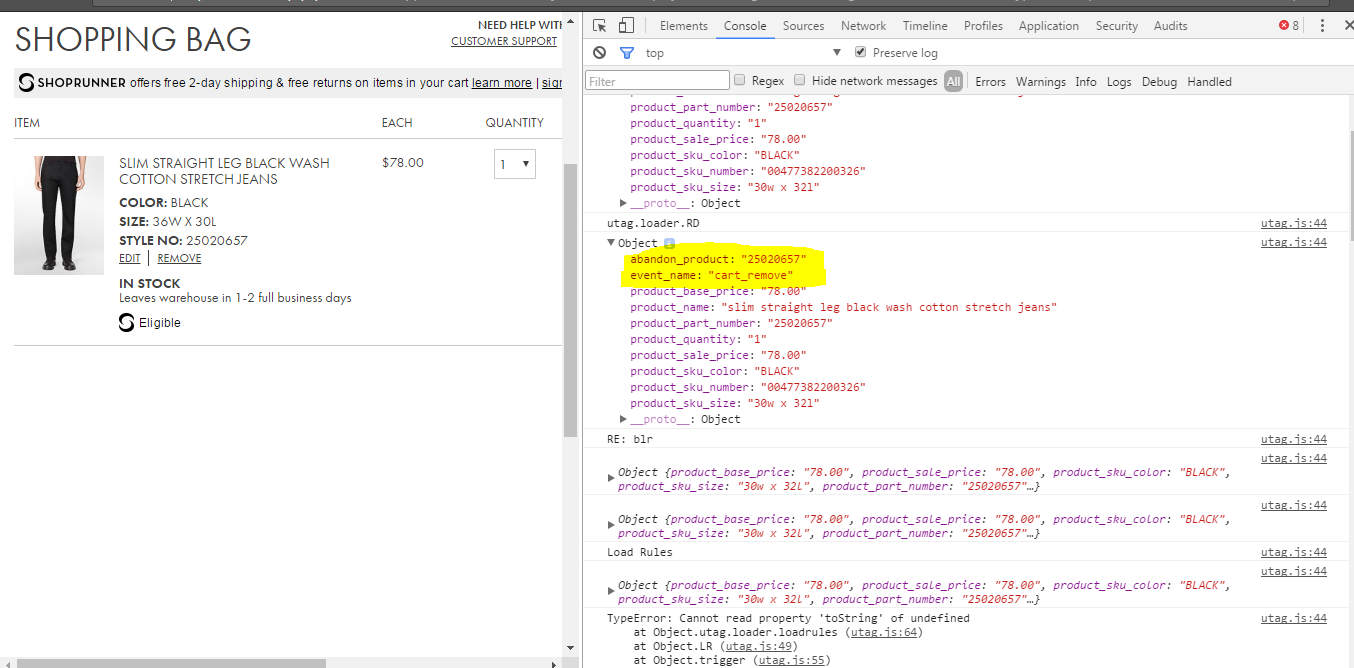Open the CUSTOMER SUPPORT link

coord(504,41)
